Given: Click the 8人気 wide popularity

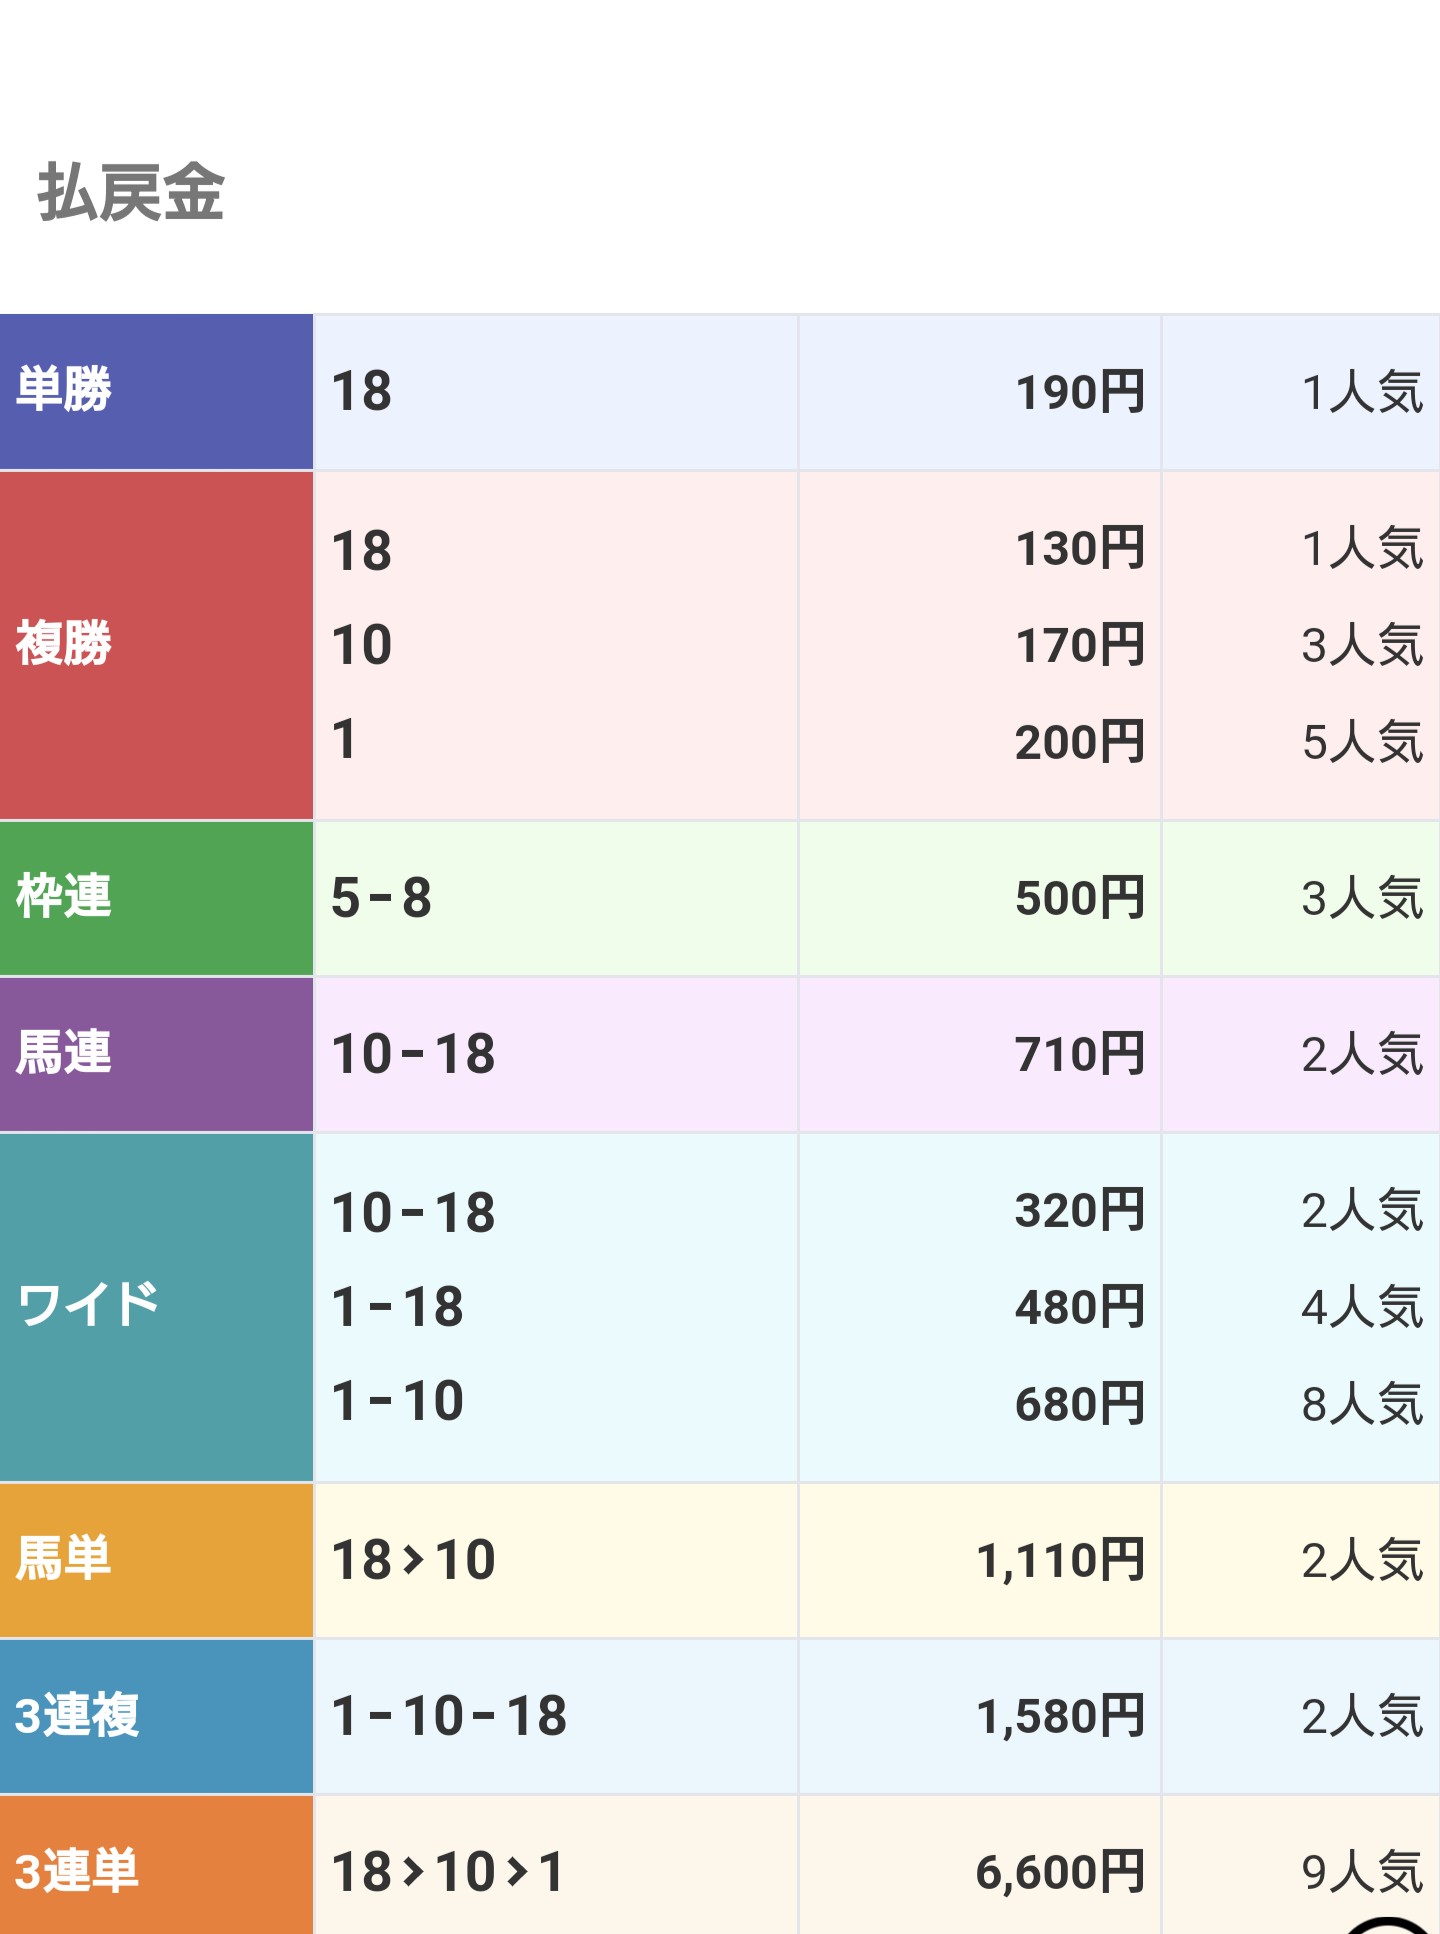Looking at the screenshot, I should coord(1362,1404).
